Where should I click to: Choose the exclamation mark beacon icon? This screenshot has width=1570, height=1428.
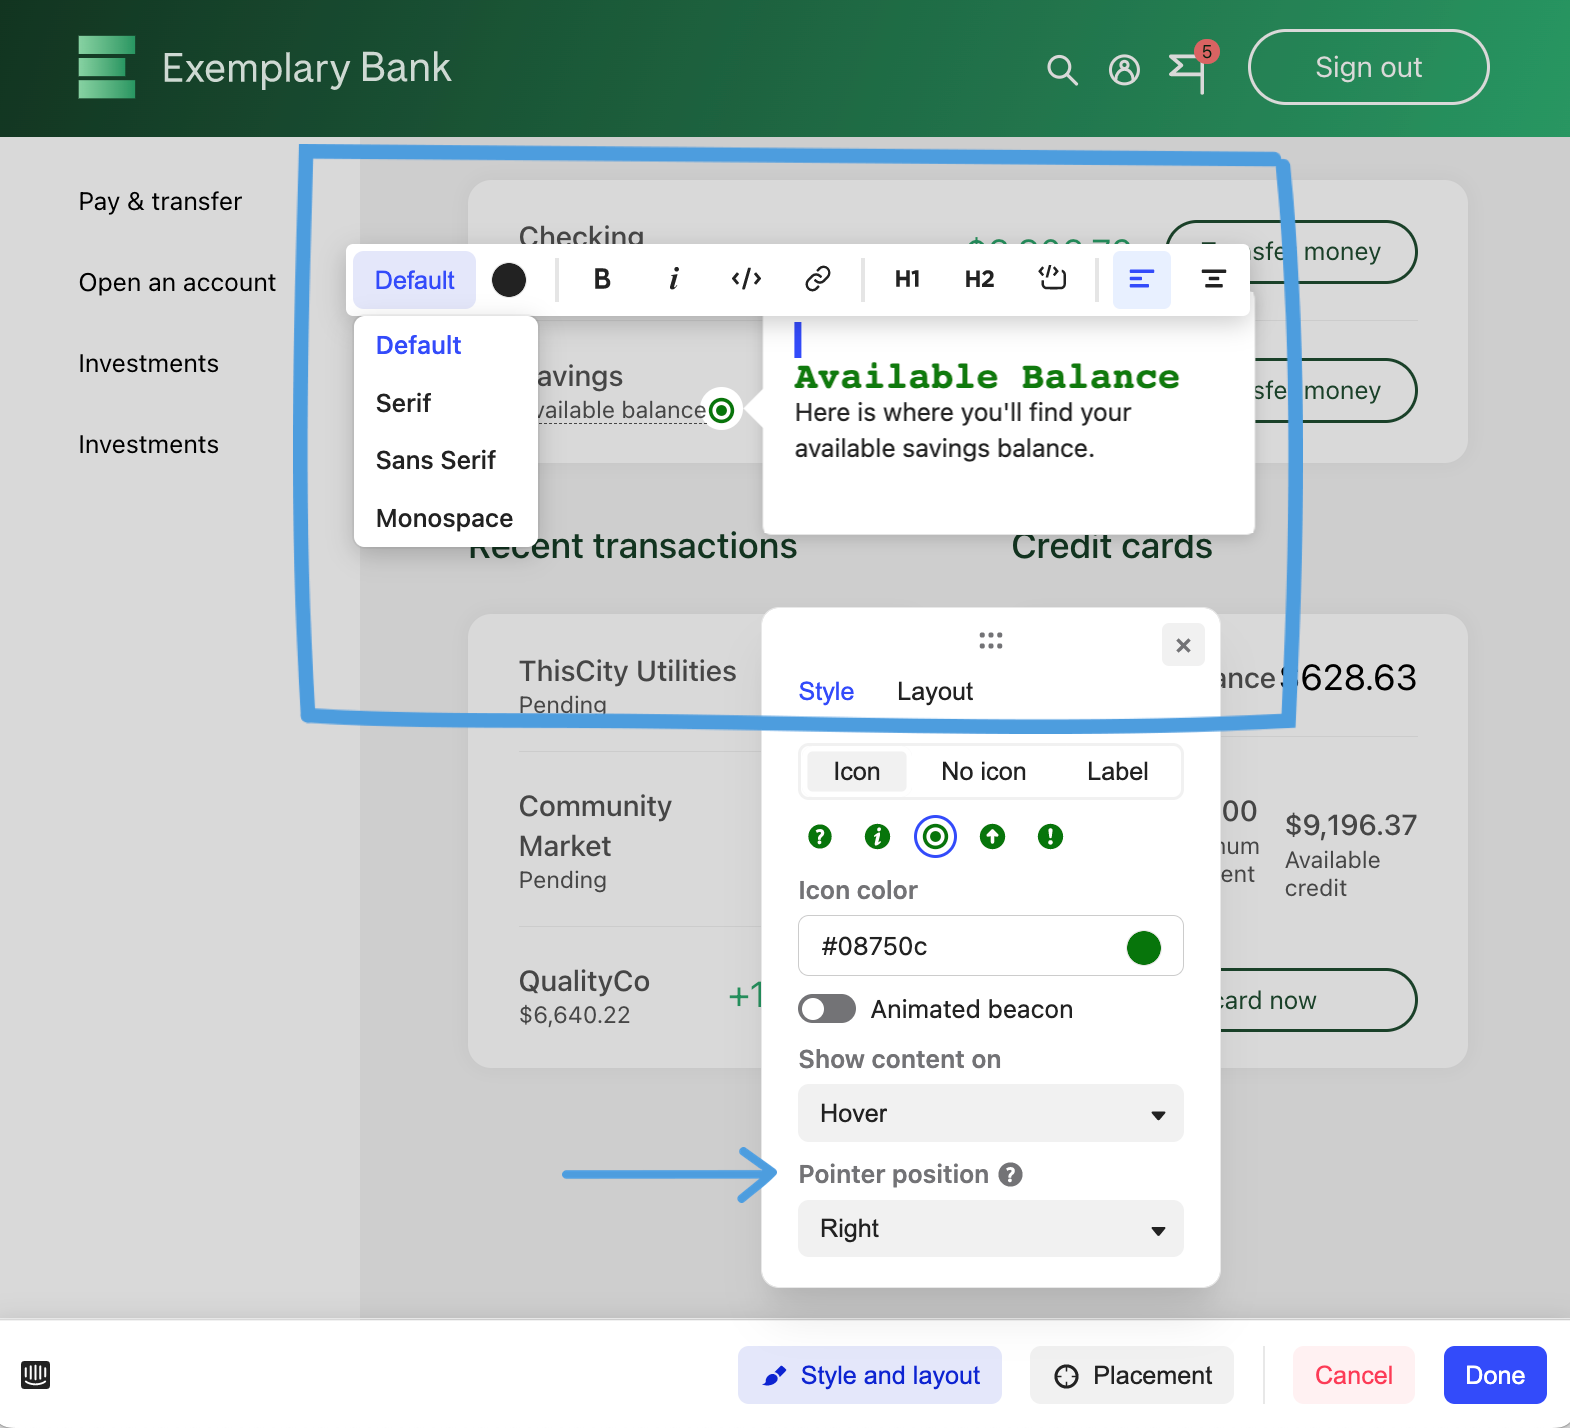1050,837
